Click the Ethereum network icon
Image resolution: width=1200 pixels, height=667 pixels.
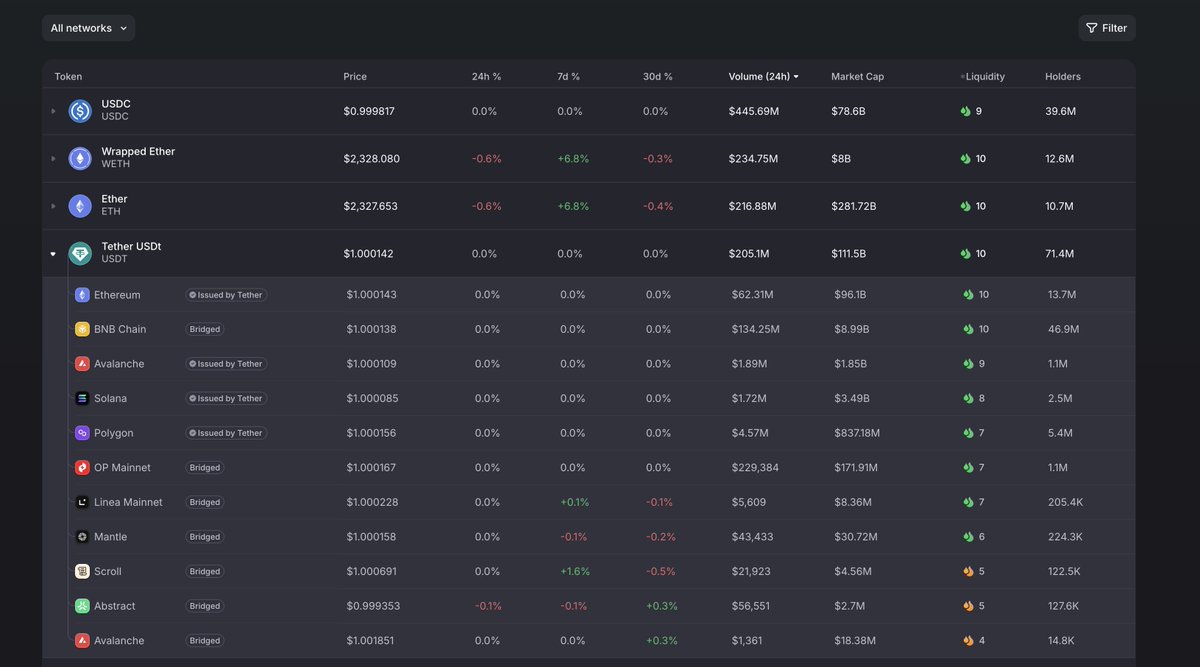(x=82, y=295)
